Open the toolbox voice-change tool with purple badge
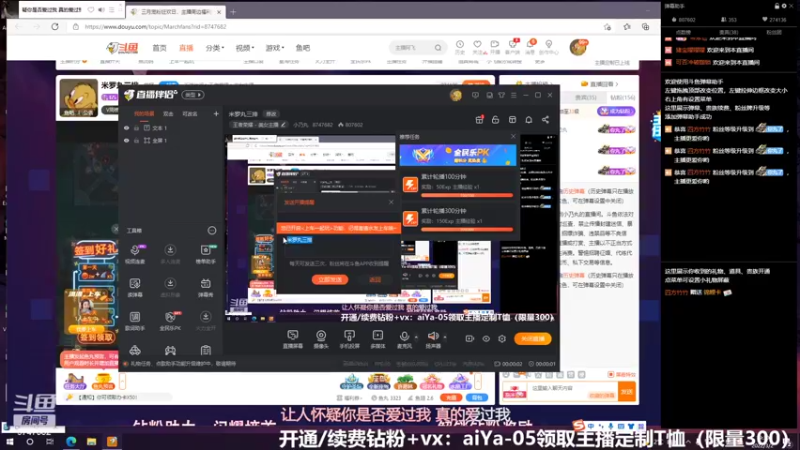 [135, 254]
